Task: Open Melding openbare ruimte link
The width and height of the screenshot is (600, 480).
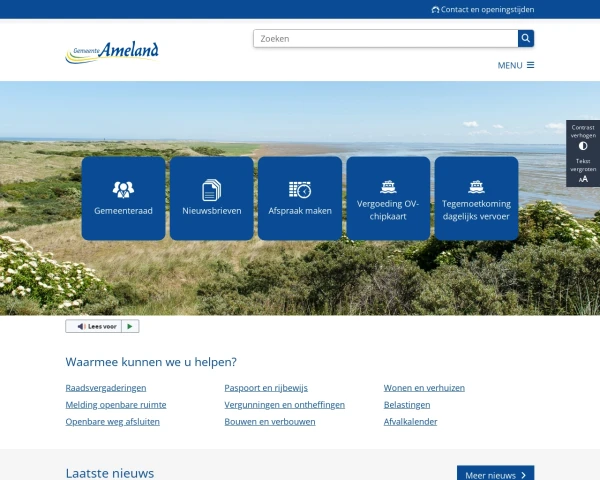Action: click(x=116, y=405)
